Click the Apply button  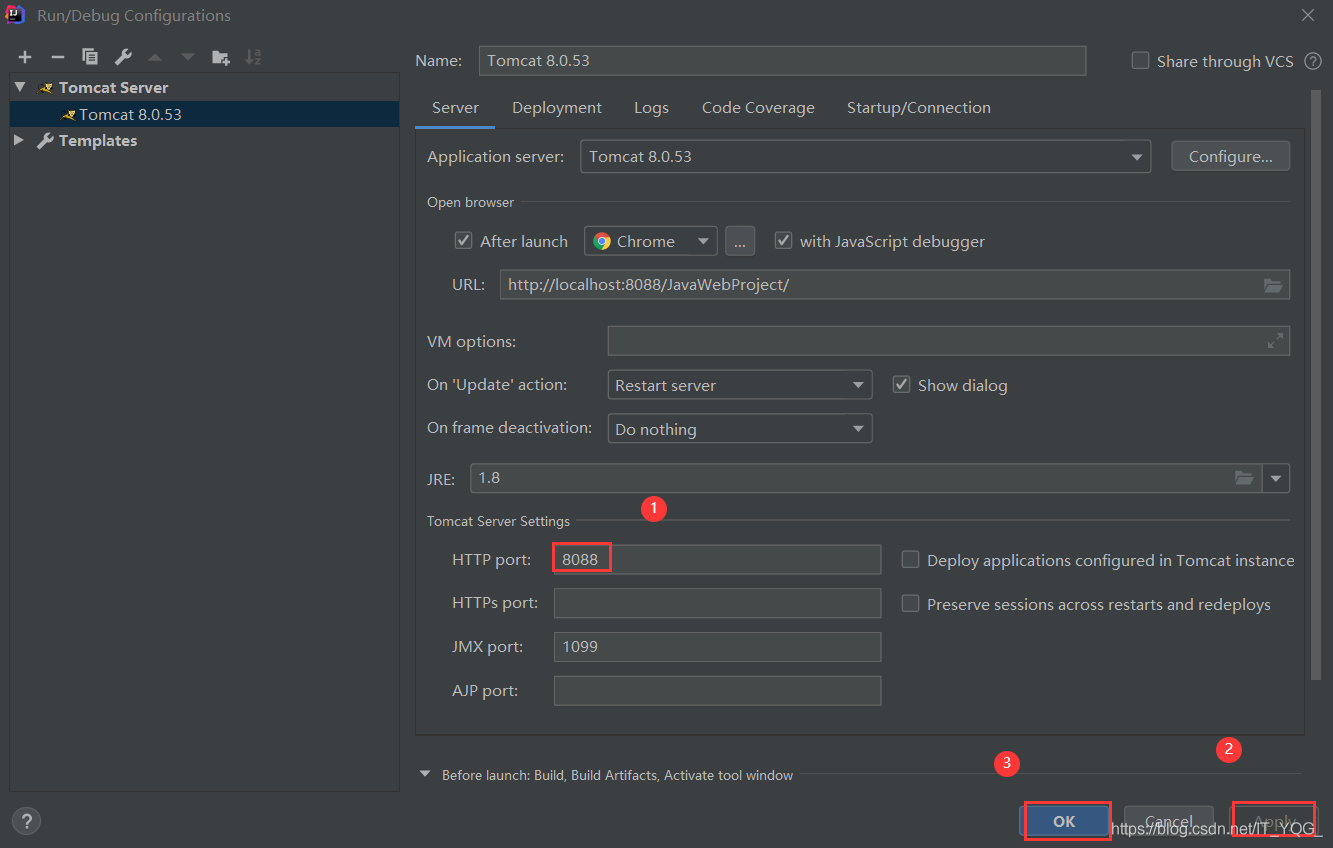[x=1273, y=821]
